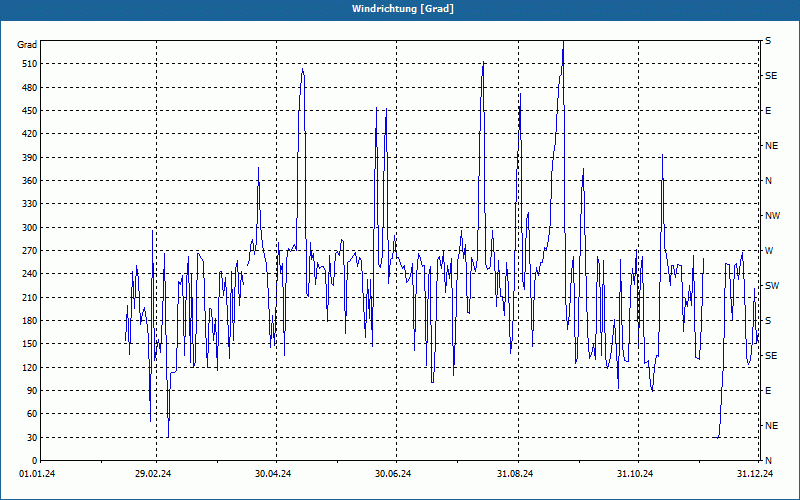
Task: Click the 330 y-axis value
Action: click(x=30, y=204)
